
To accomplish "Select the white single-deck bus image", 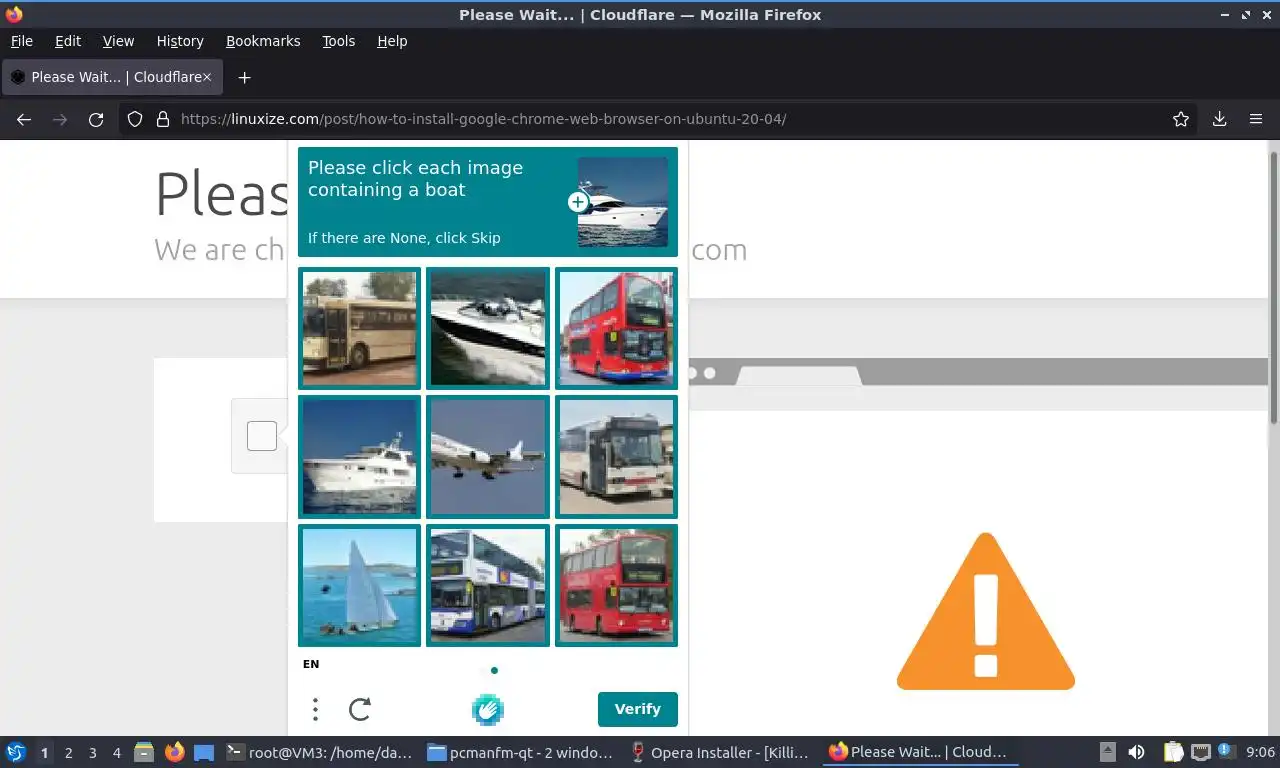I will click(616, 457).
